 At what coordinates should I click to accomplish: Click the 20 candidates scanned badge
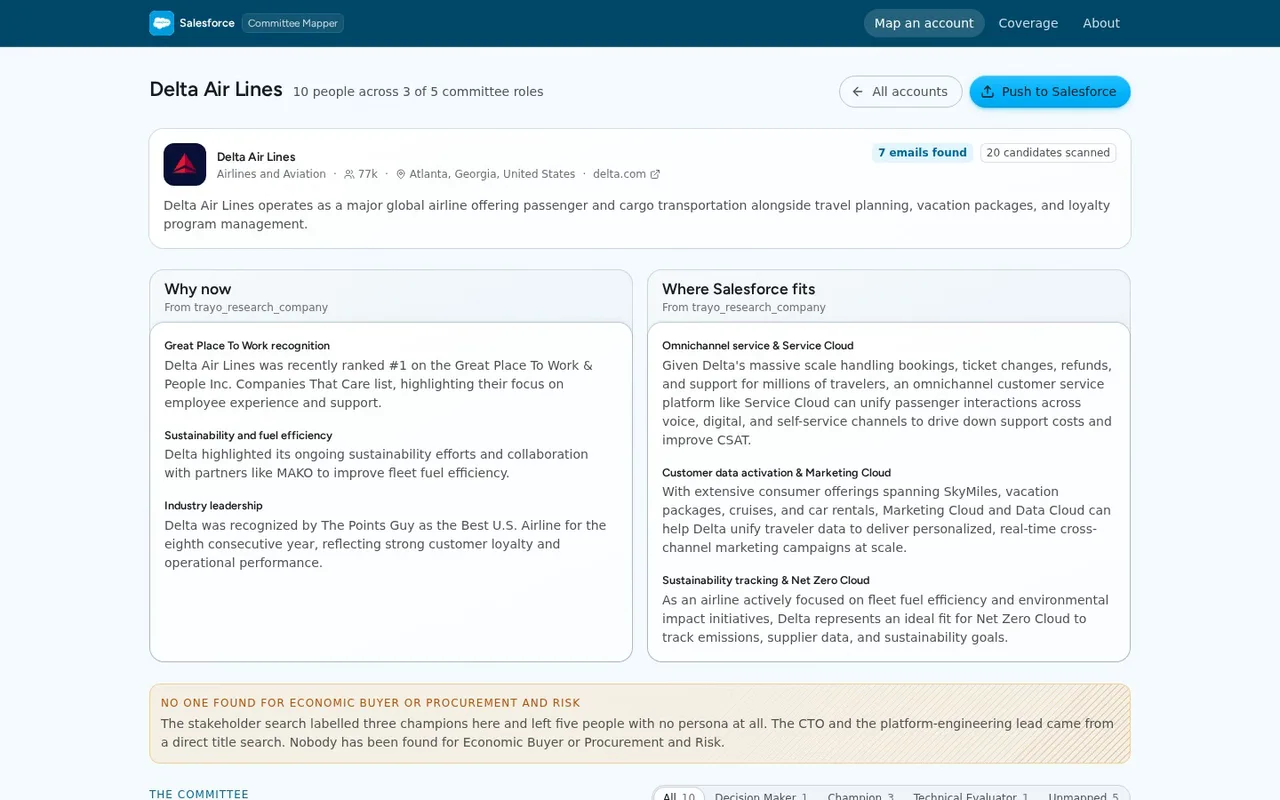pyautogui.click(x=1048, y=153)
